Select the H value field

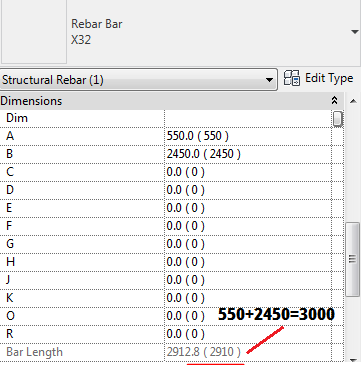tap(248, 262)
